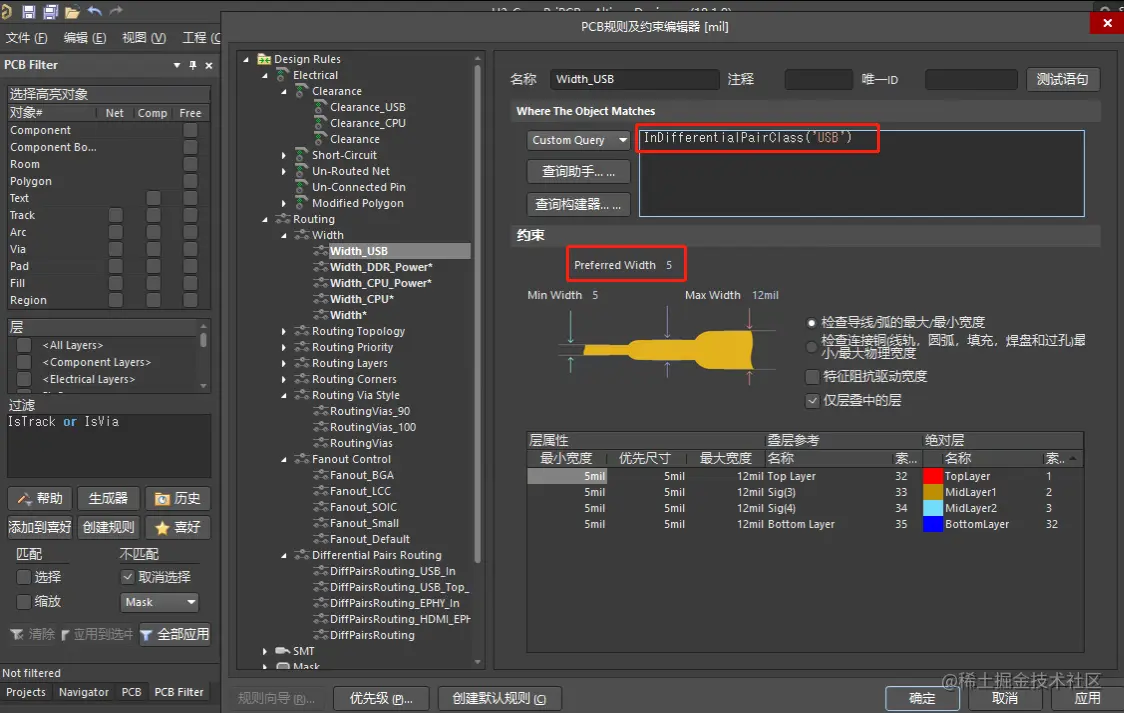Click the Save All icon
The width and height of the screenshot is (1124, 713).
[x=50, y=11]
